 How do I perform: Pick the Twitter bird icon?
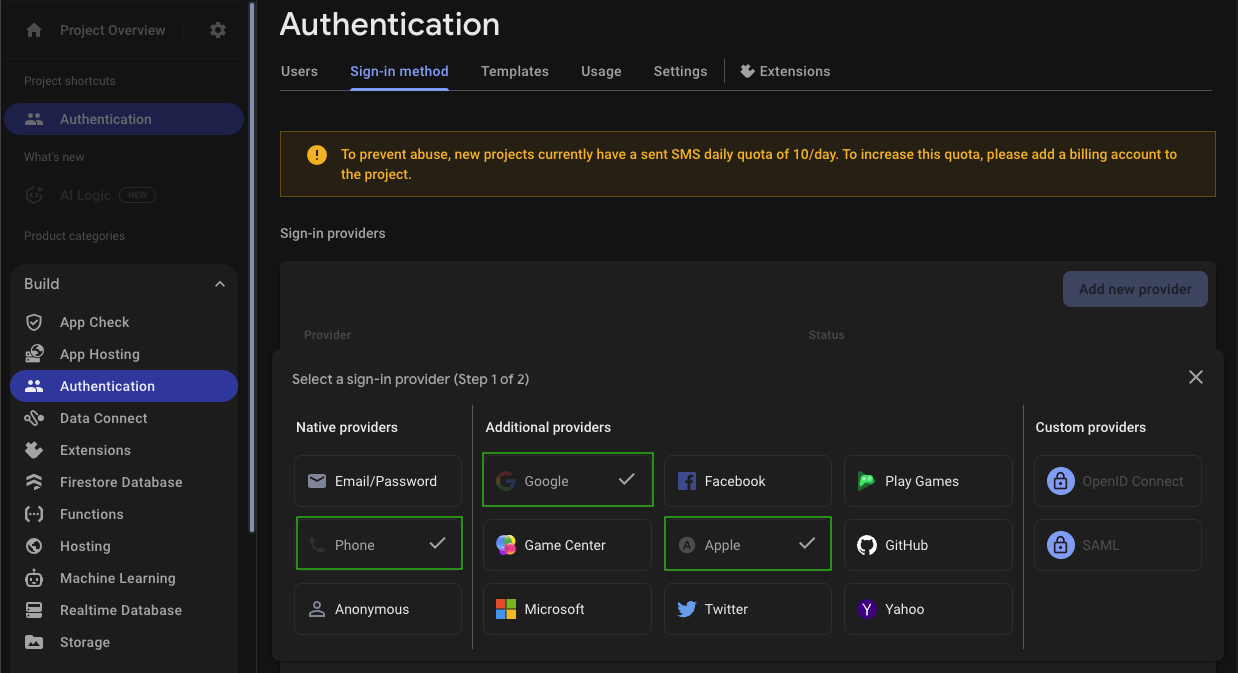point(687,609)
